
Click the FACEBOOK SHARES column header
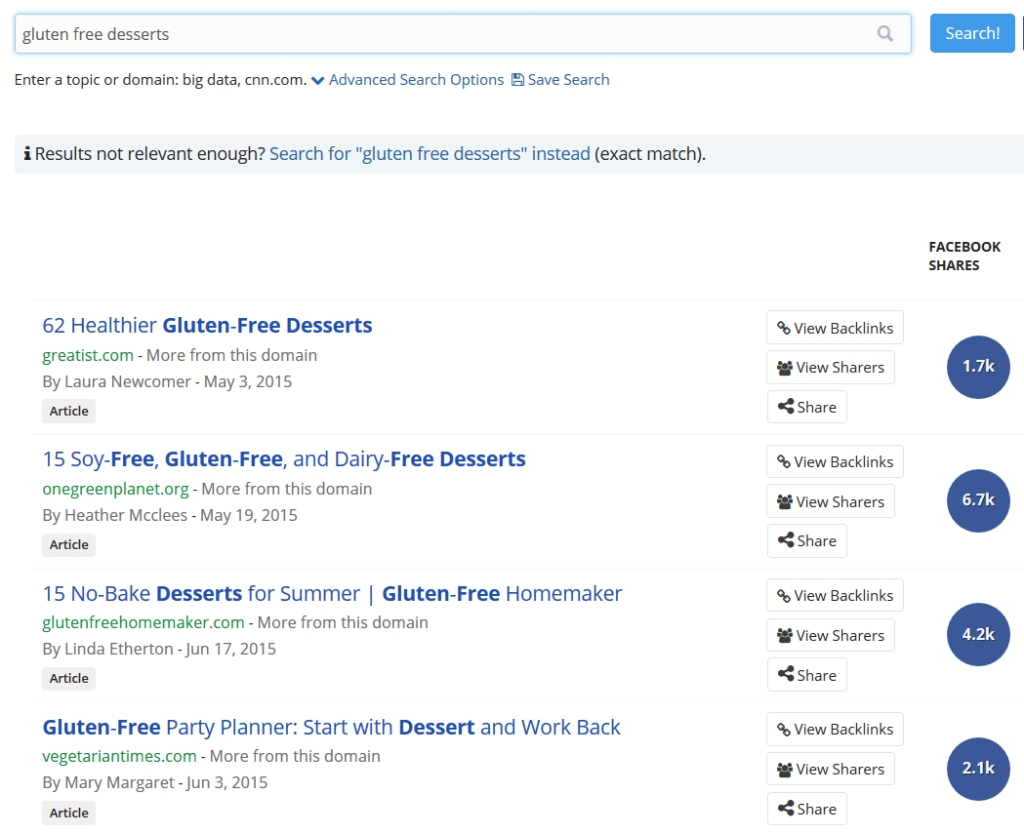pyautogui.click(x=964, y=256)
